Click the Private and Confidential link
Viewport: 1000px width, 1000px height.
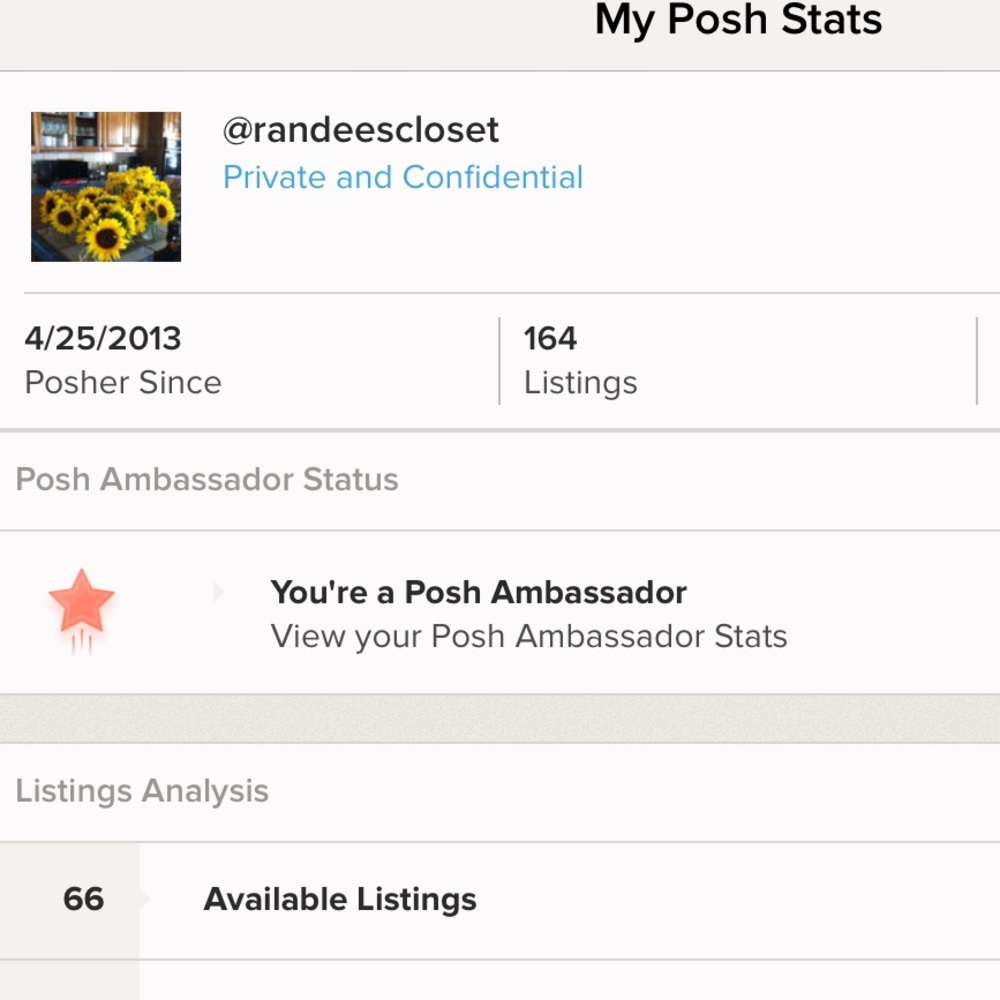coord(404,177)
